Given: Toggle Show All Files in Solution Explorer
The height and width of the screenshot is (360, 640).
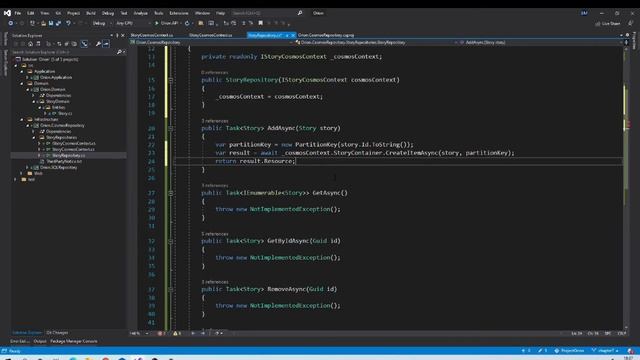Looking at the screenshot, I should click(74, 44).
